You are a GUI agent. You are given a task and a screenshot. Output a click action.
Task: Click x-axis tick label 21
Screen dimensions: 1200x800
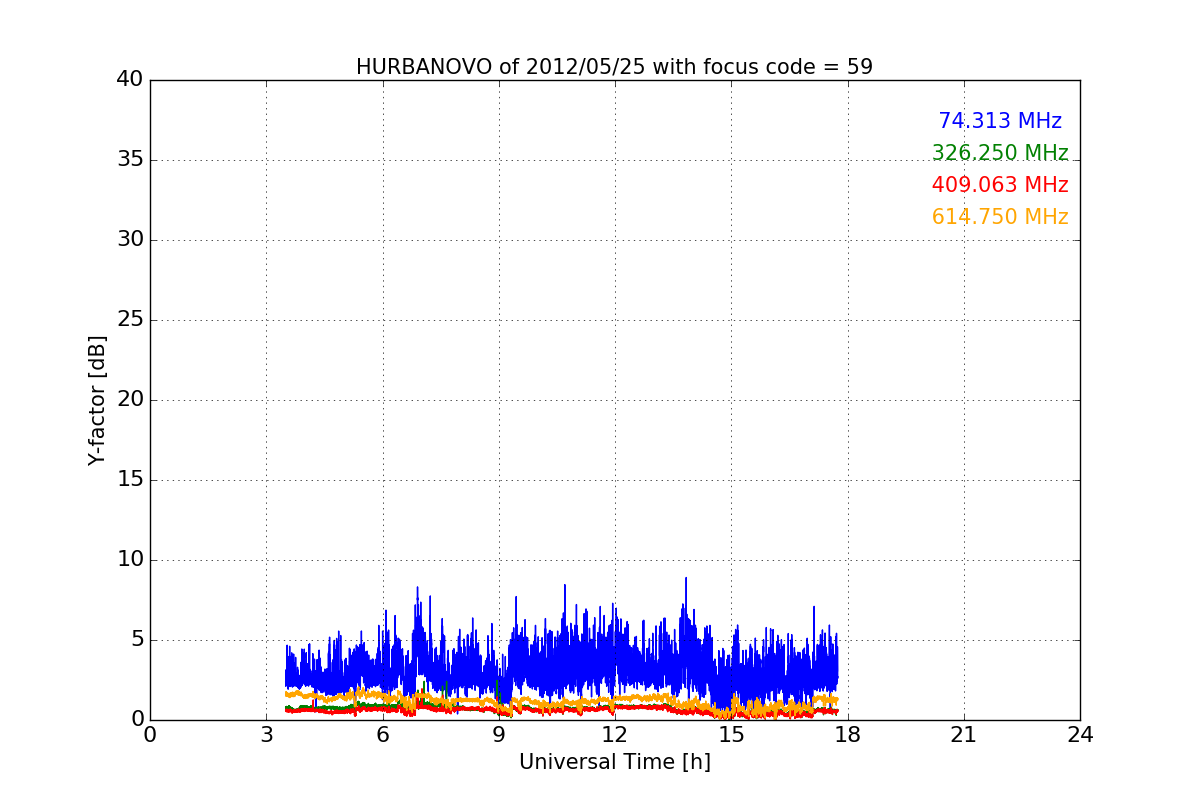964,735
